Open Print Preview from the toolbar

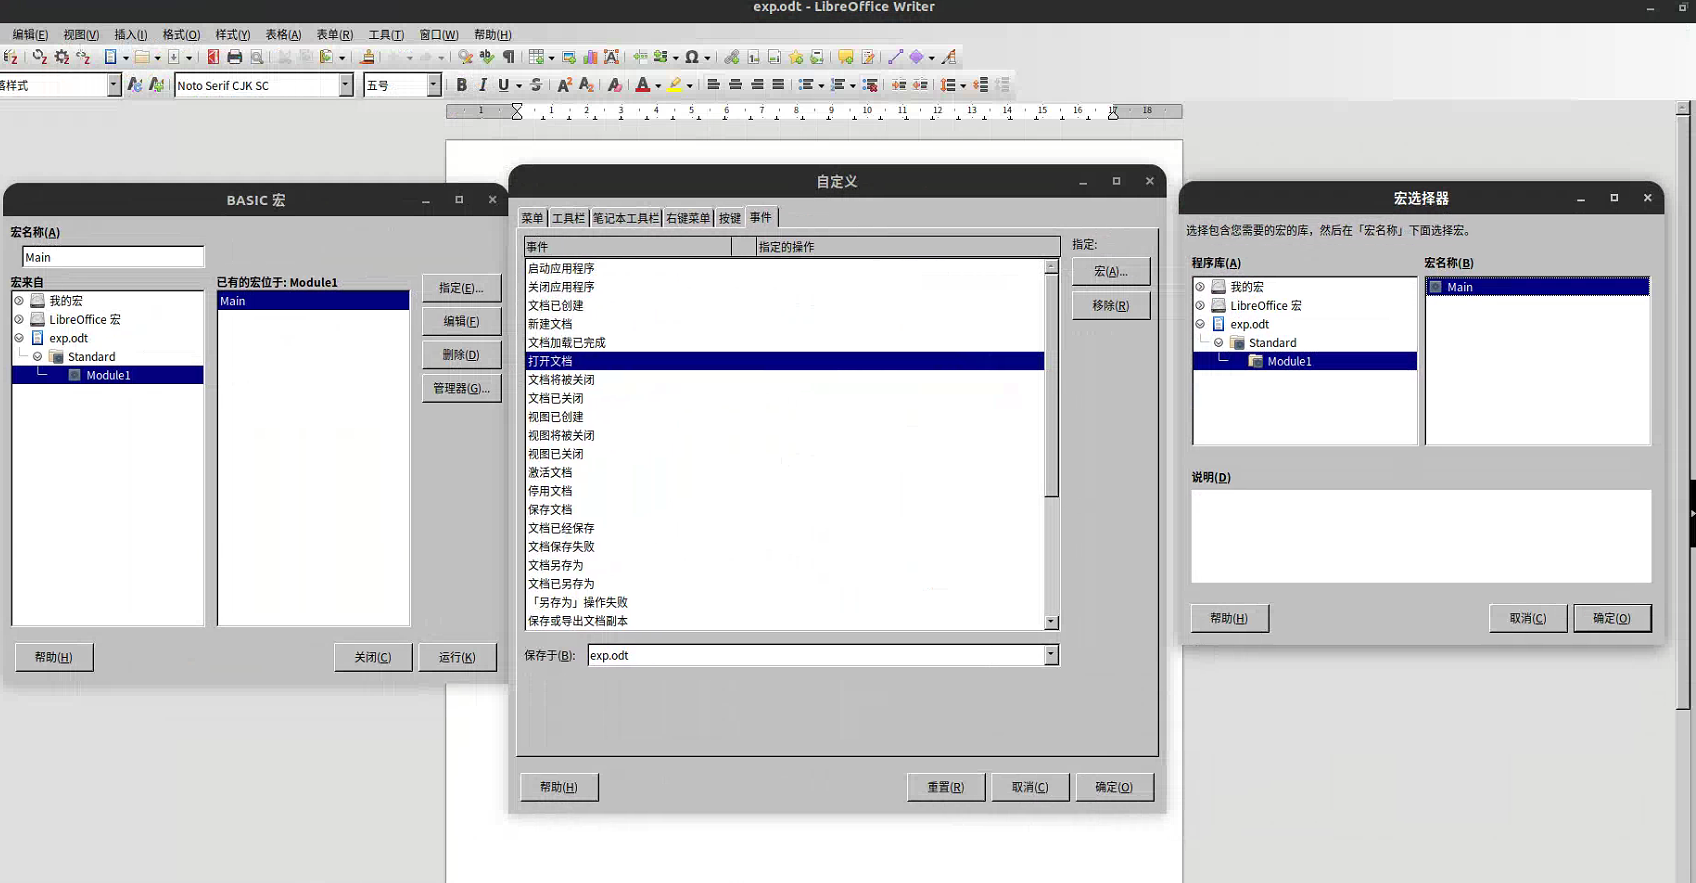[x=257, y=57]
